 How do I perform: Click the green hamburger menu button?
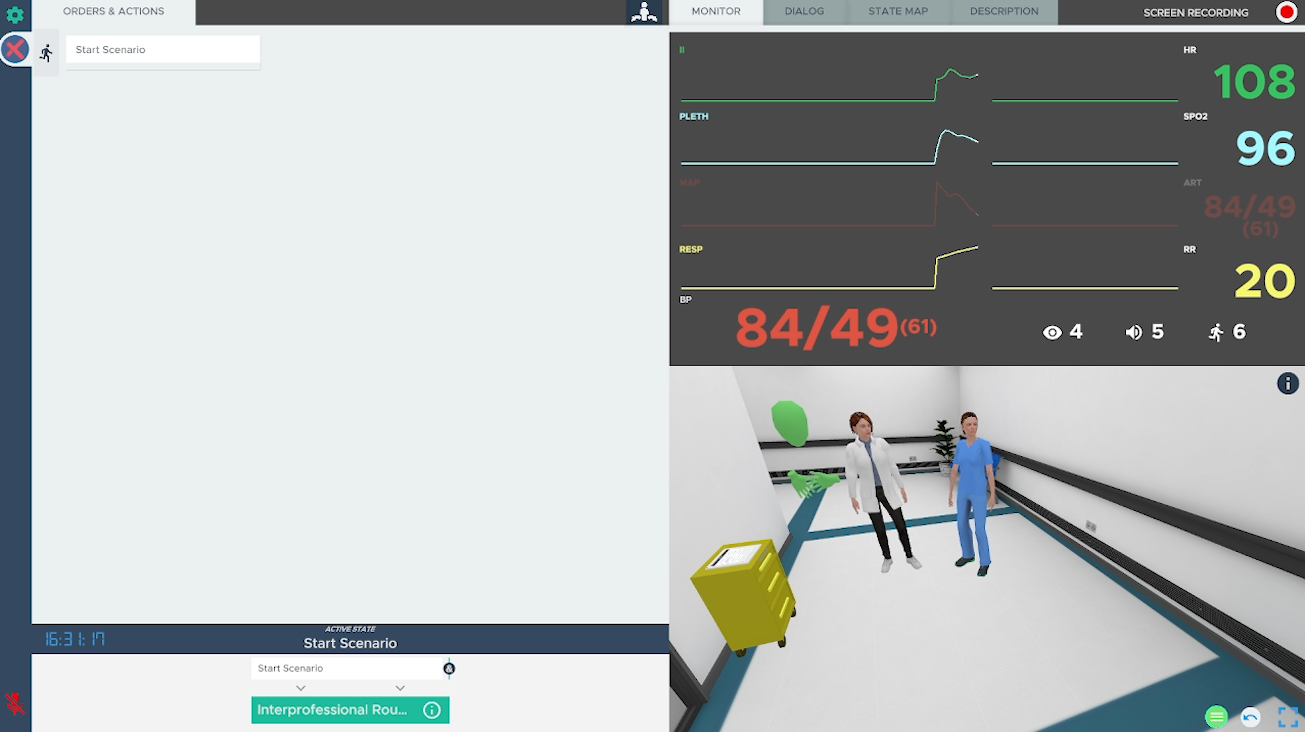tap(1216, 716)
